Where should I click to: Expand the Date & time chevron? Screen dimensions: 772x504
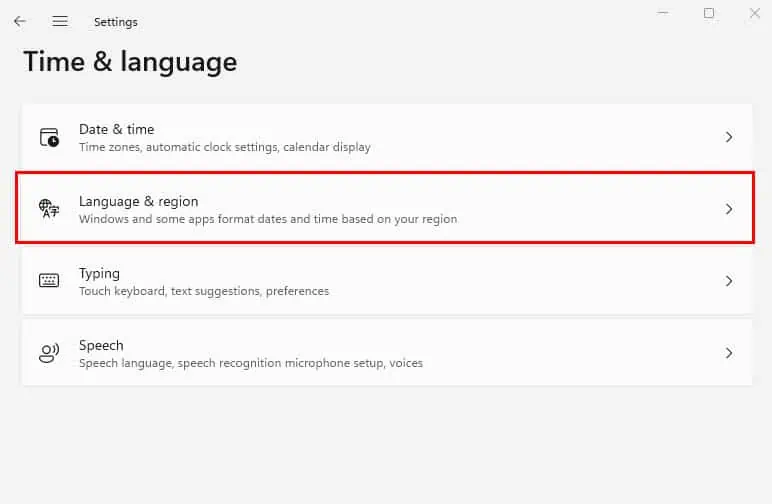pos(729,137)
